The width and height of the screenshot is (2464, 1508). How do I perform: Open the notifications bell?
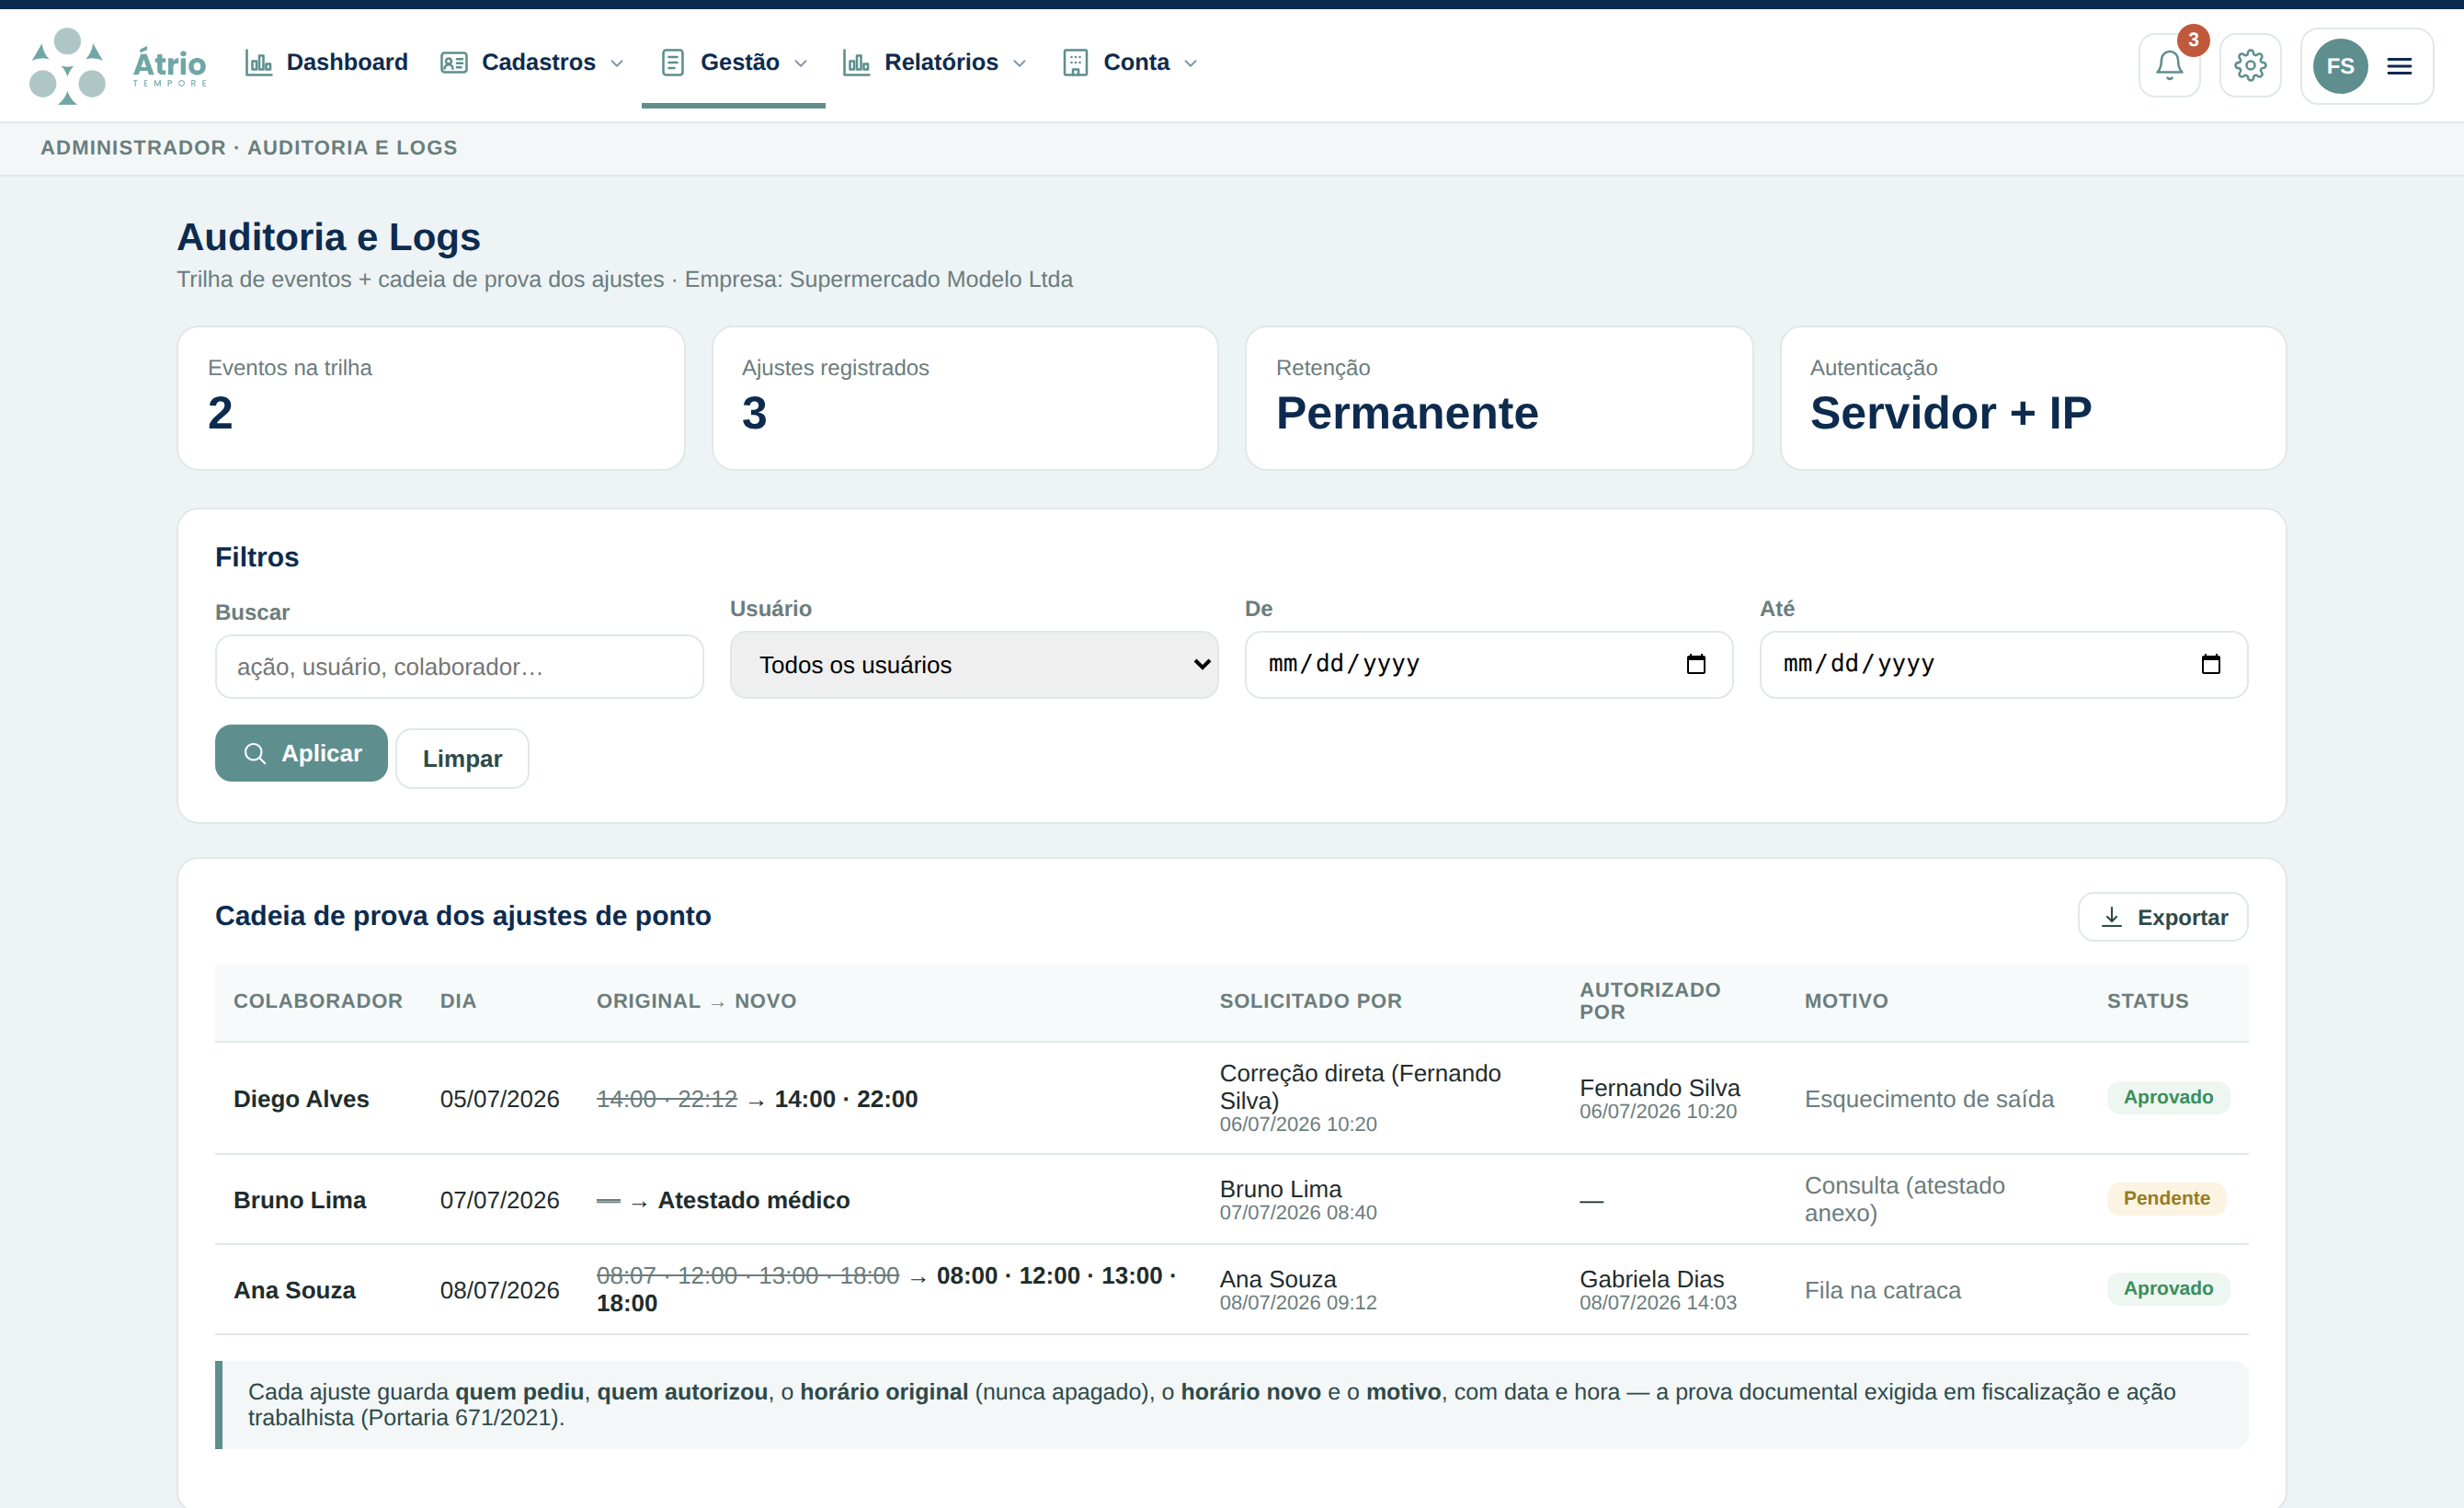[x=2168, y=65]
